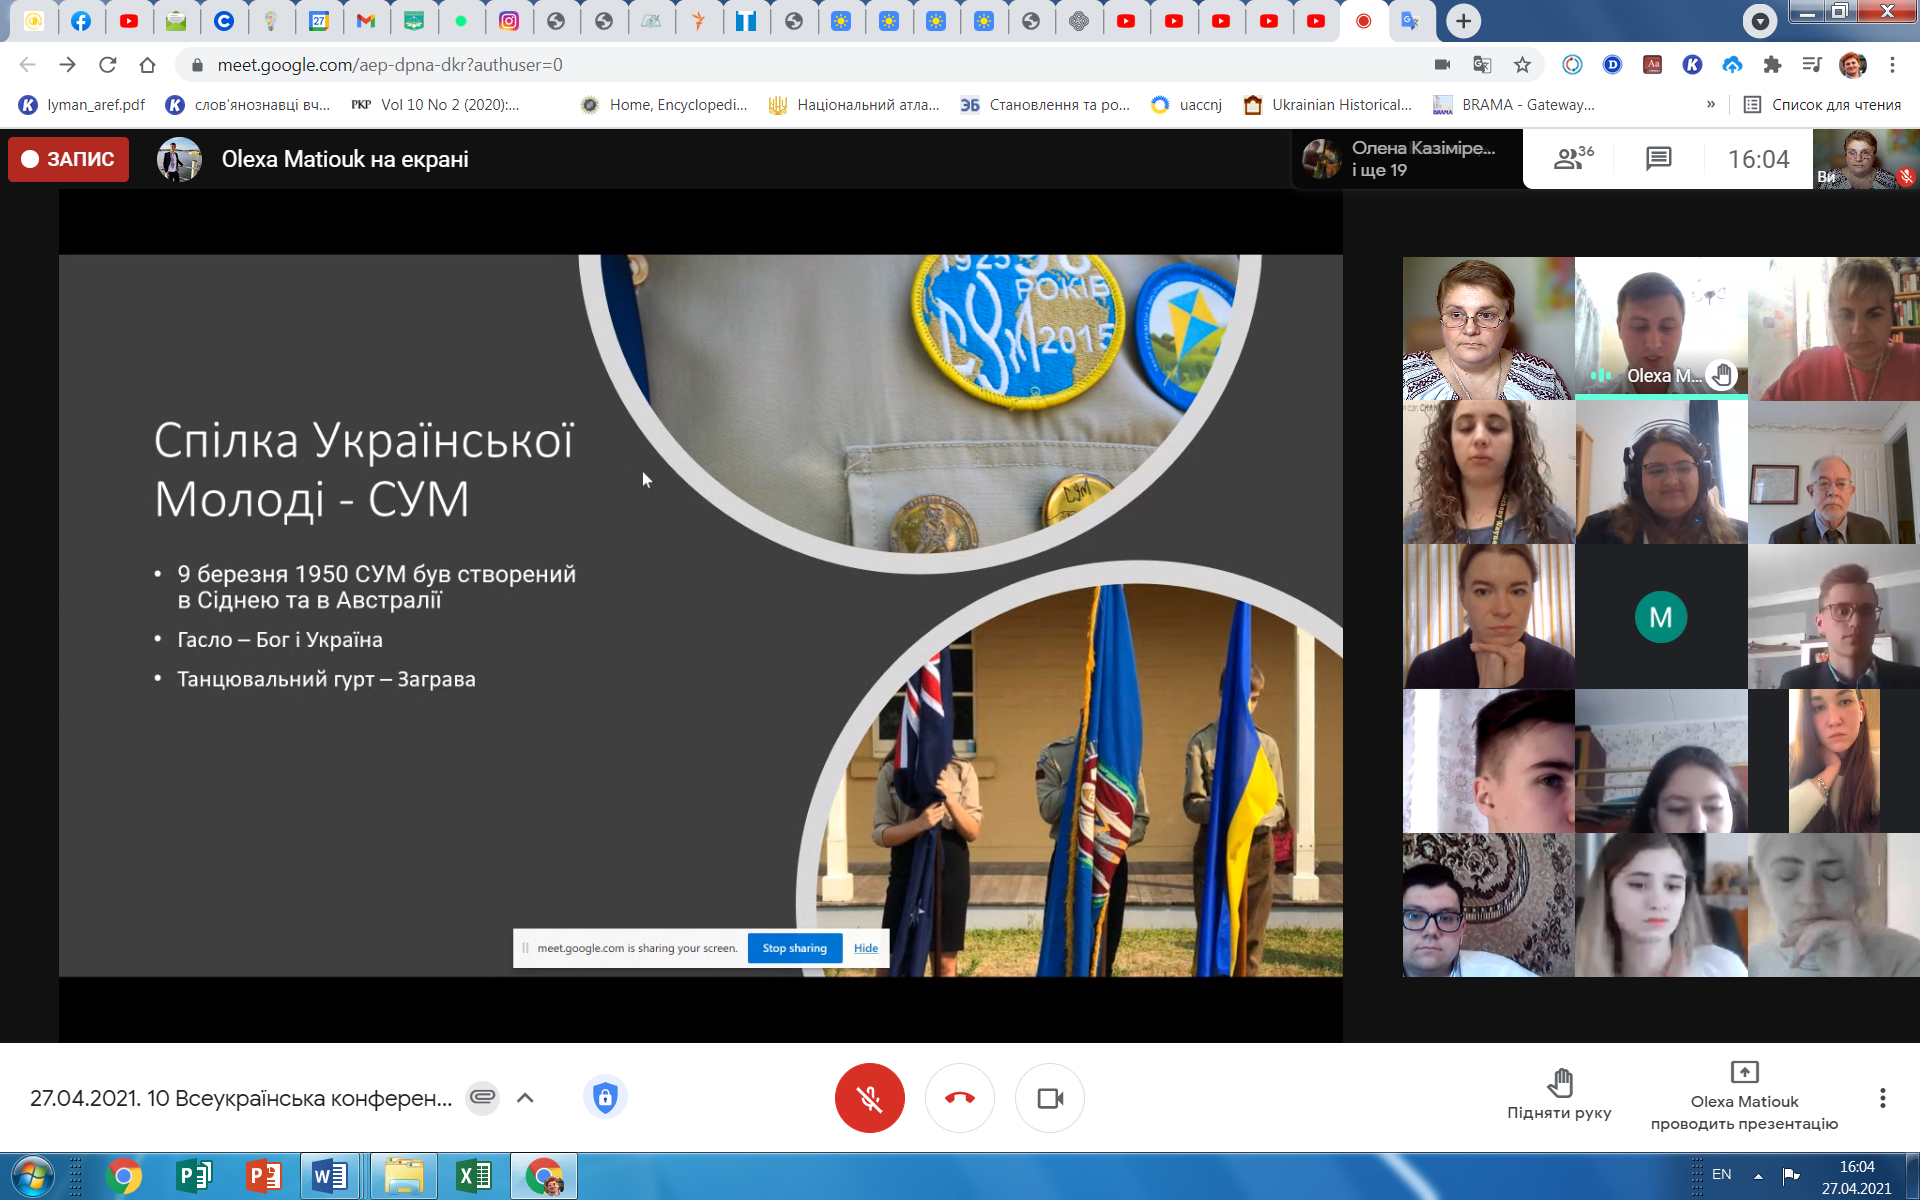Open the Chrome extensions puzzle icon

pos(1772,65)
